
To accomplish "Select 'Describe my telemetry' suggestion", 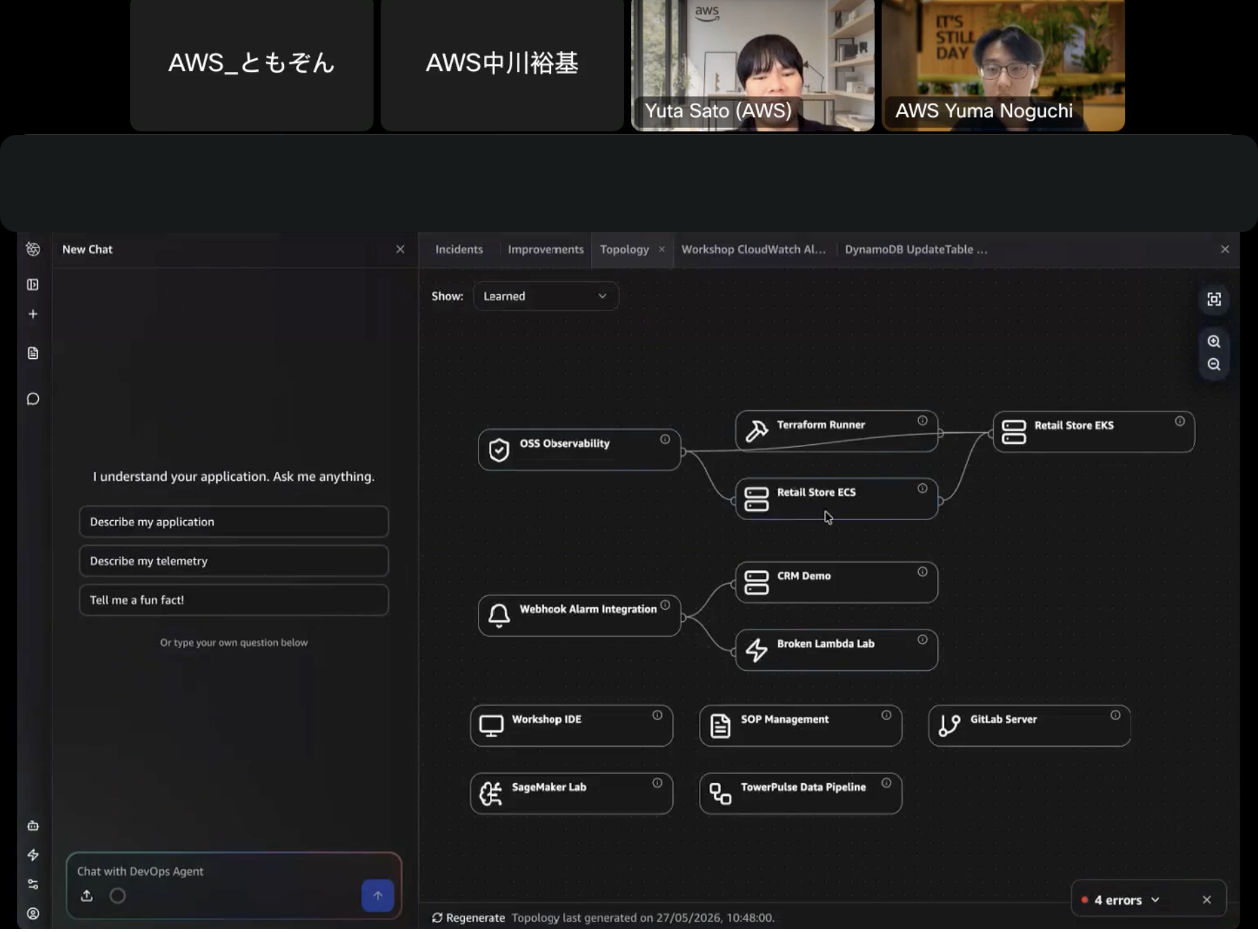I will (234, 561).
